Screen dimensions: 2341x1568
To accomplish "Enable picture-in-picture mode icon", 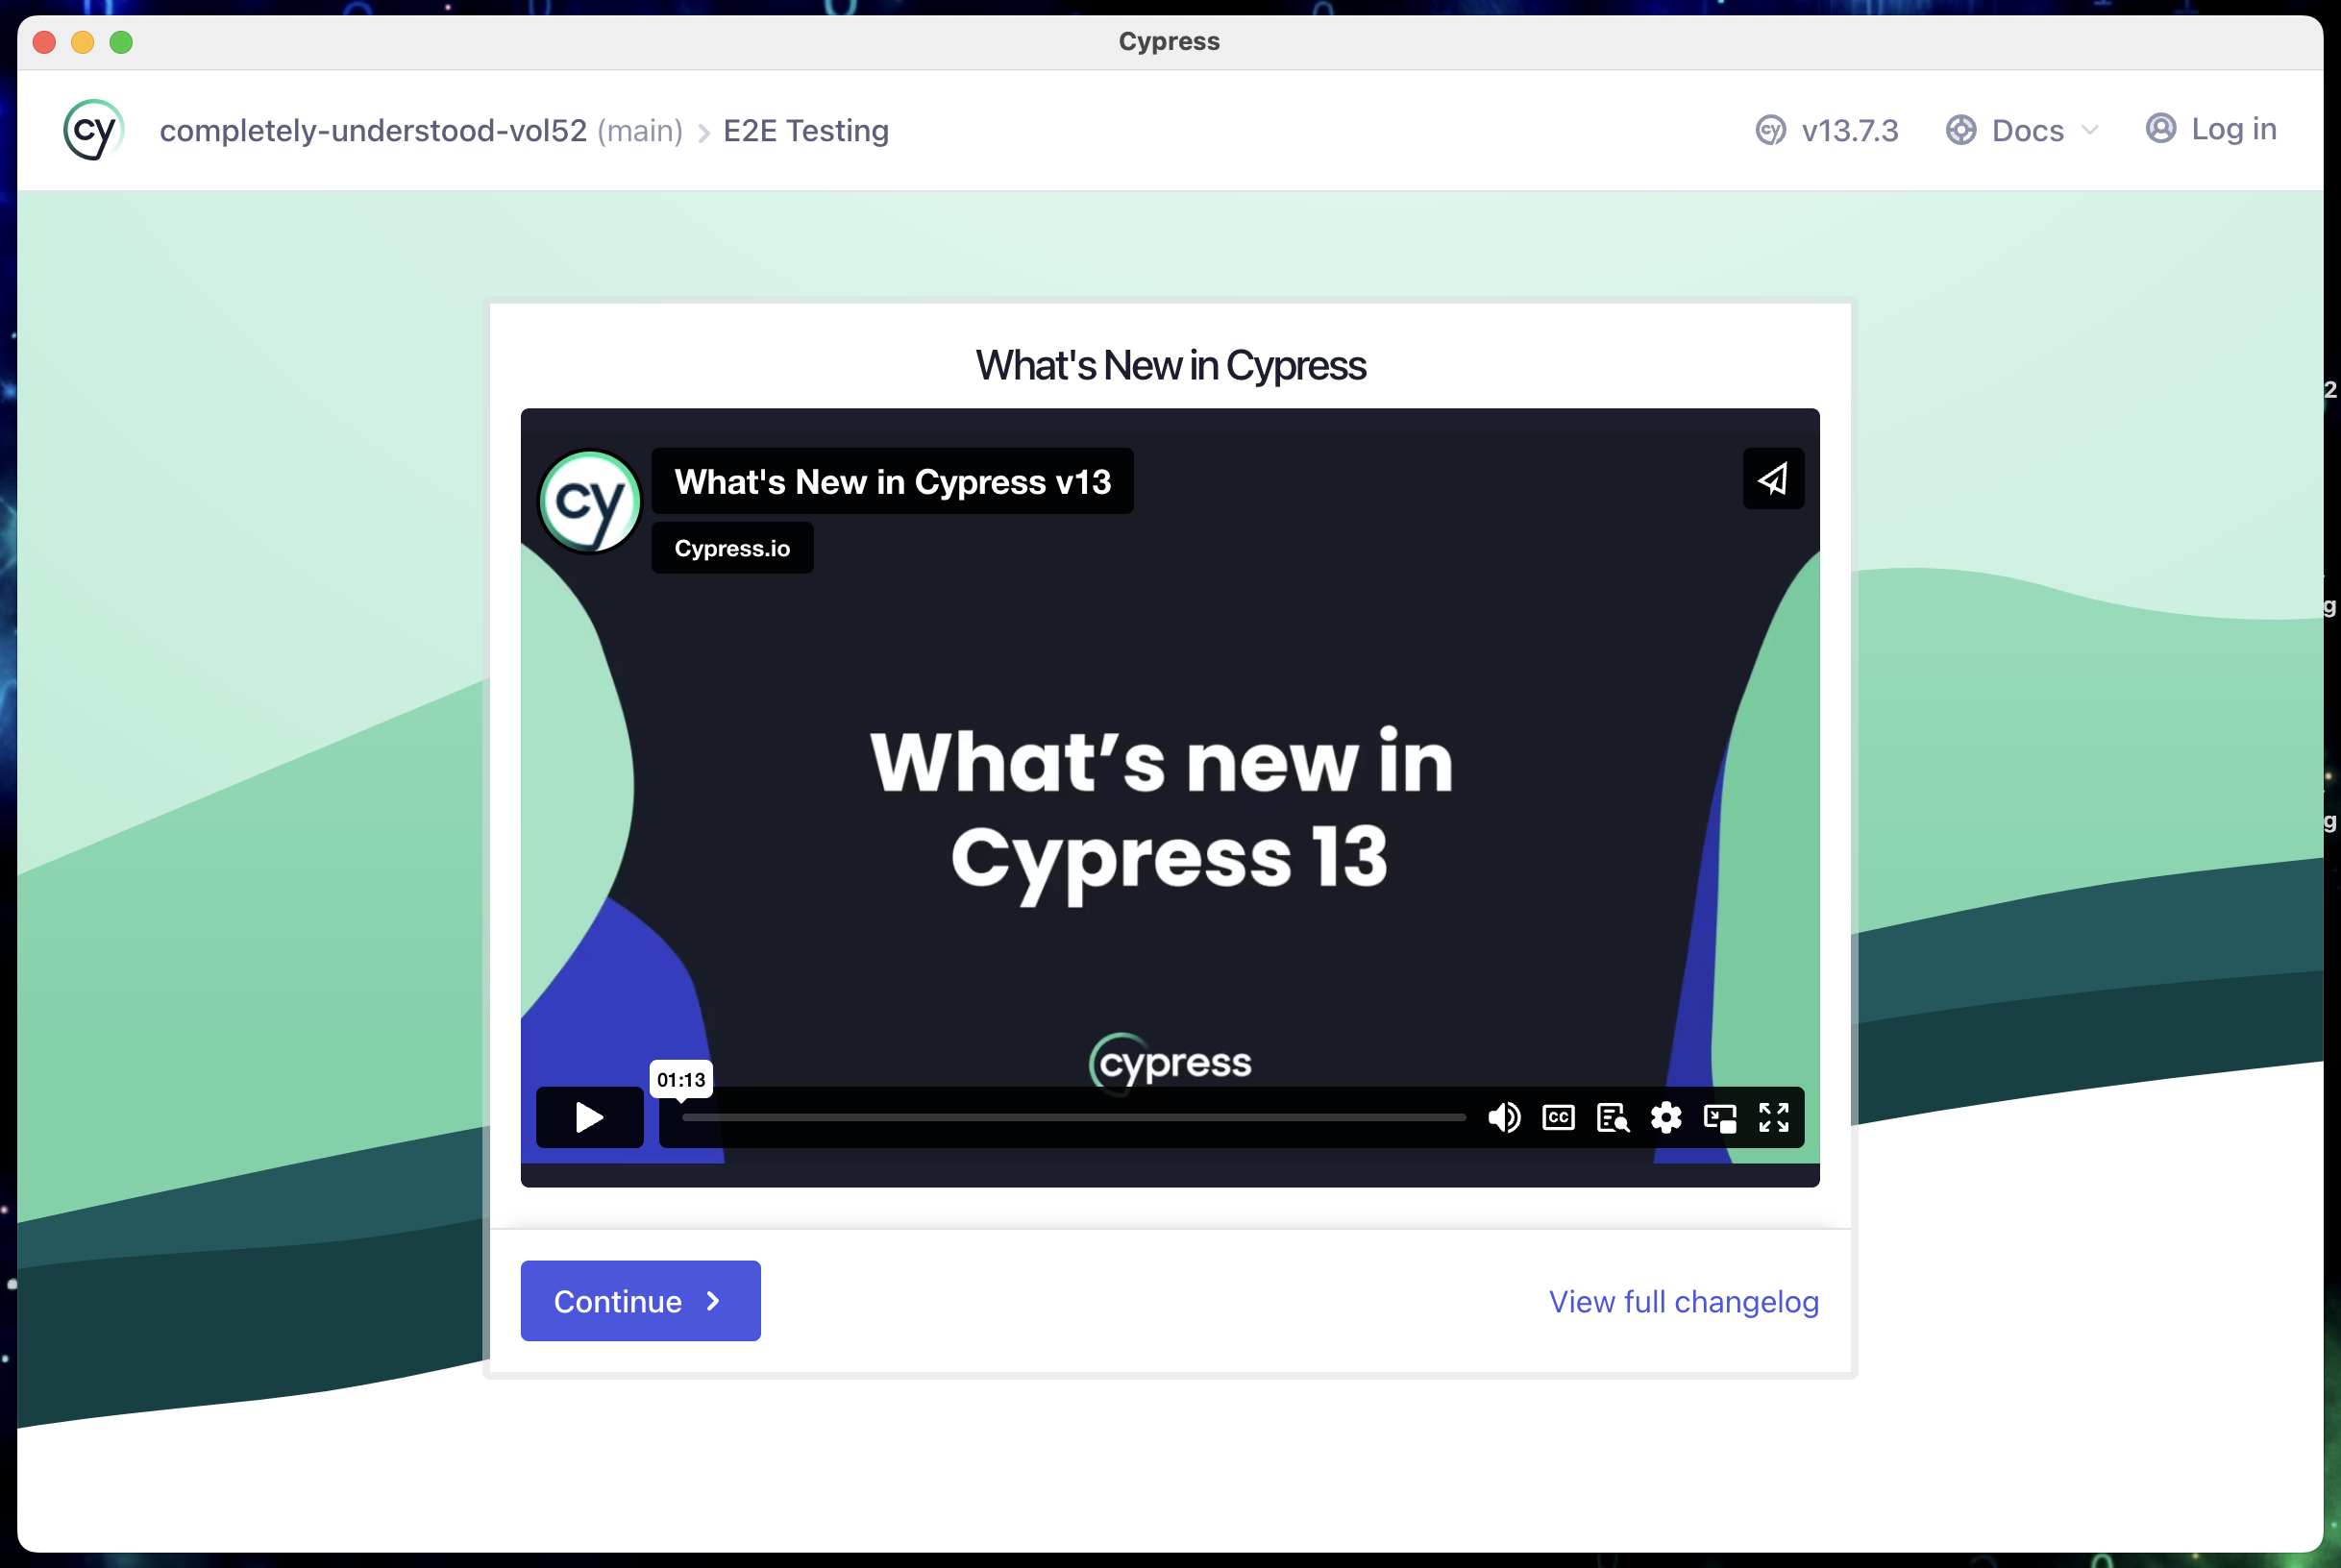I will [1720, 1117].
